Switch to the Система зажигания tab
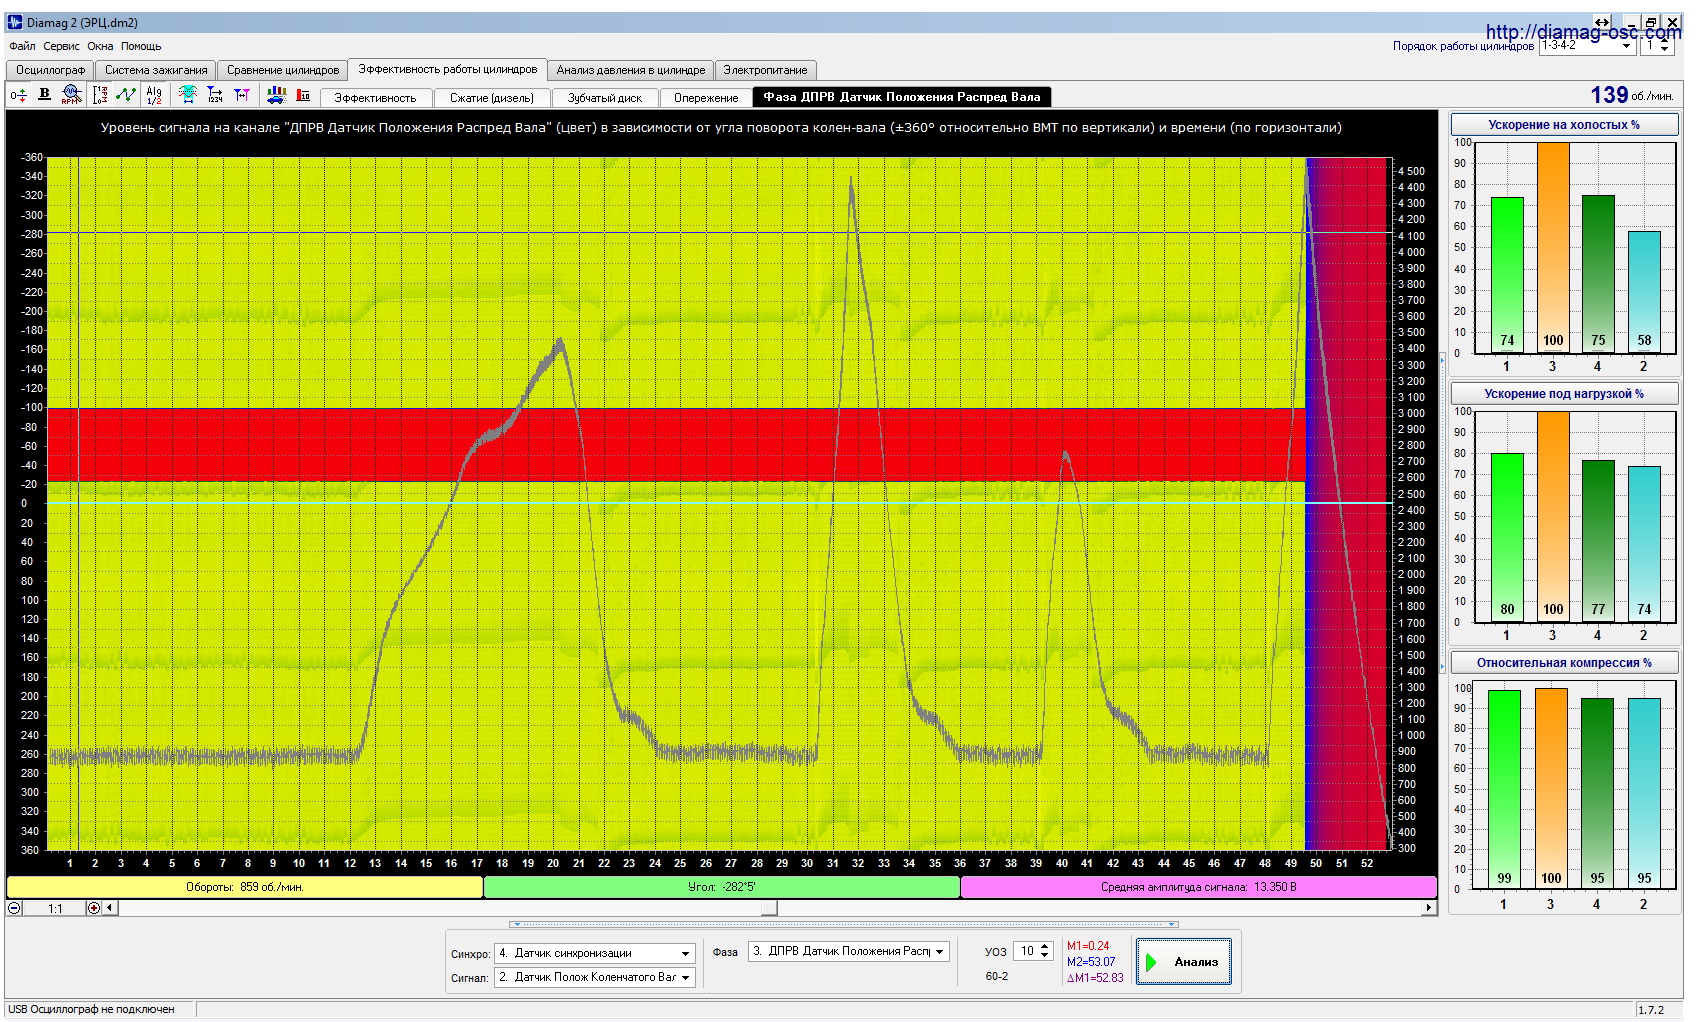 click(x=156, y=70)
